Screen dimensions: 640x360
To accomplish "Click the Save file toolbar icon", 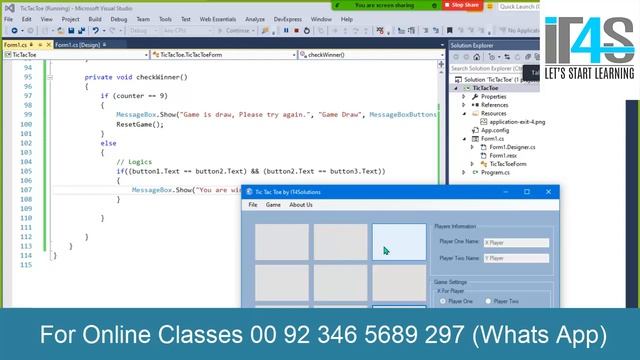I will tap(71, 31).
